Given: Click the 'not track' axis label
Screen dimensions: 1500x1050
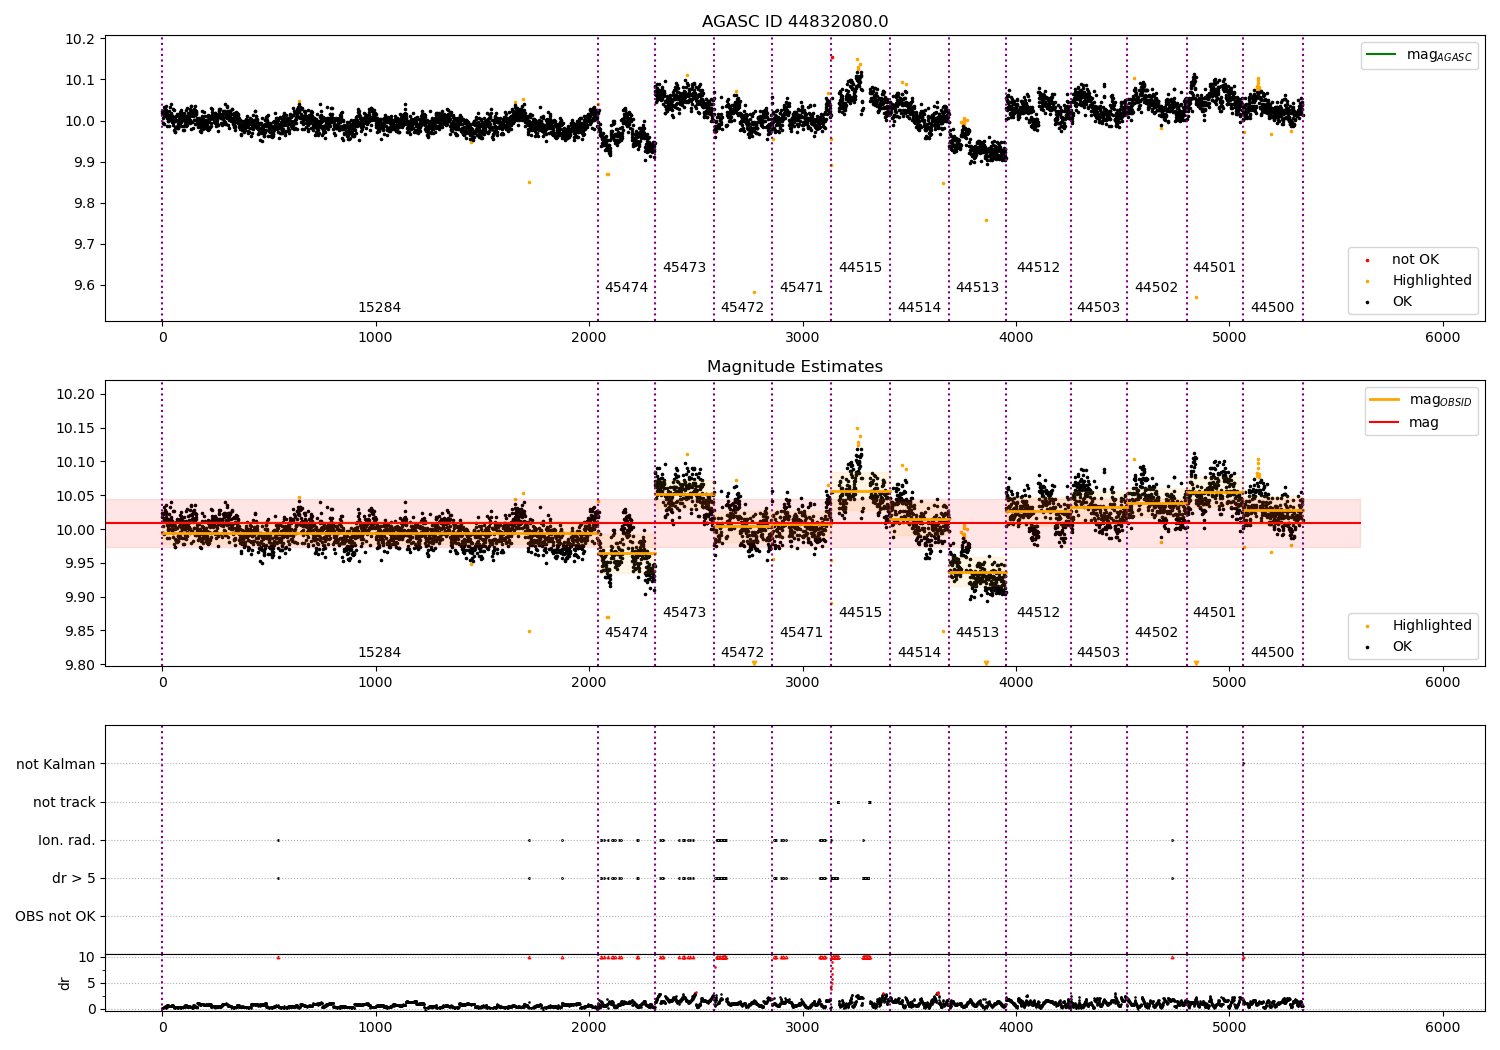Looking at the screenshot, I should click(64, 802).
